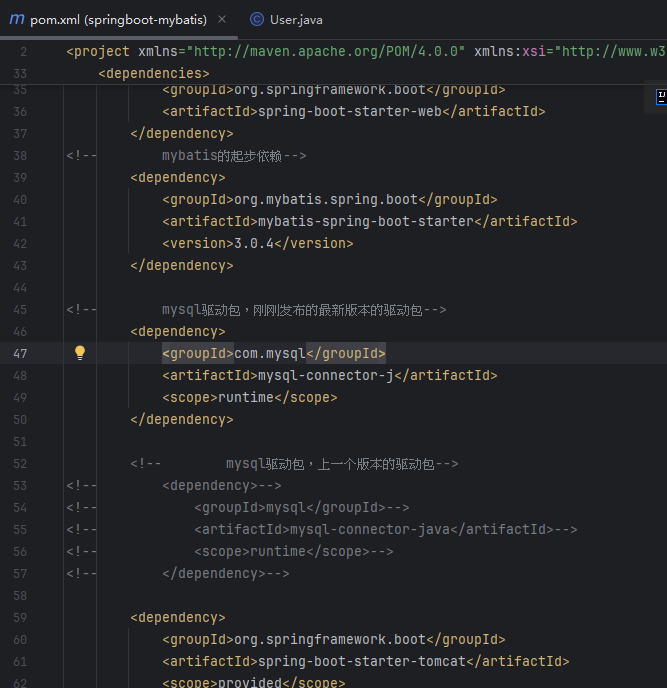Click the comment 'mysql驱动包，上一个版本的驱动包'
The height and width of the screenshot is (688, 667).
330,464
